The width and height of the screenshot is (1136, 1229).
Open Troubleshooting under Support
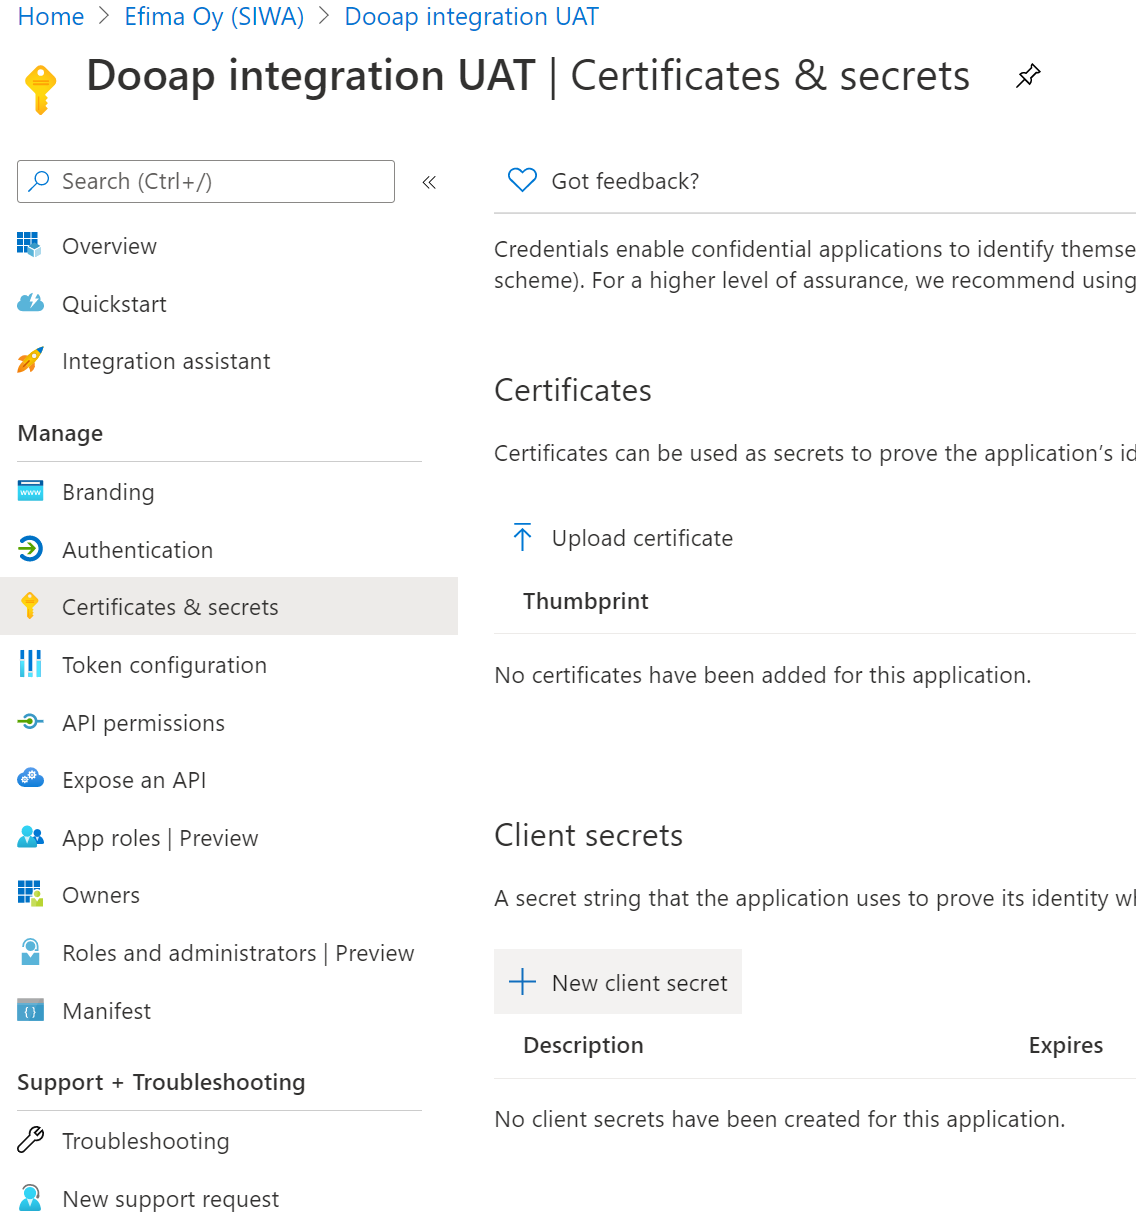[x=229, y=1141]
